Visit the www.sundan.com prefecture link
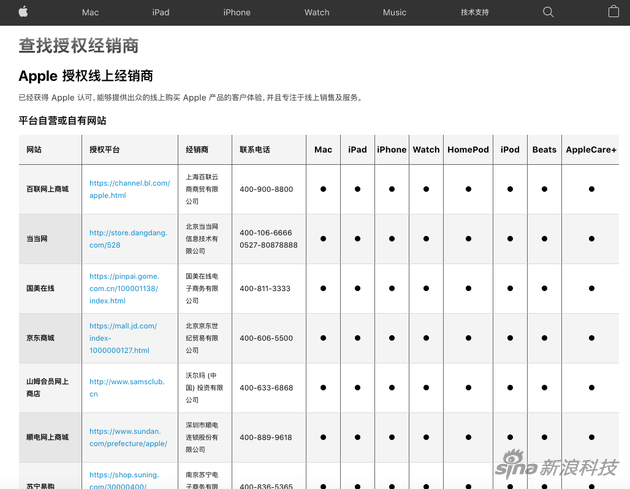Image resolution: width=630 pixels, height=489 pixels. 127,437
